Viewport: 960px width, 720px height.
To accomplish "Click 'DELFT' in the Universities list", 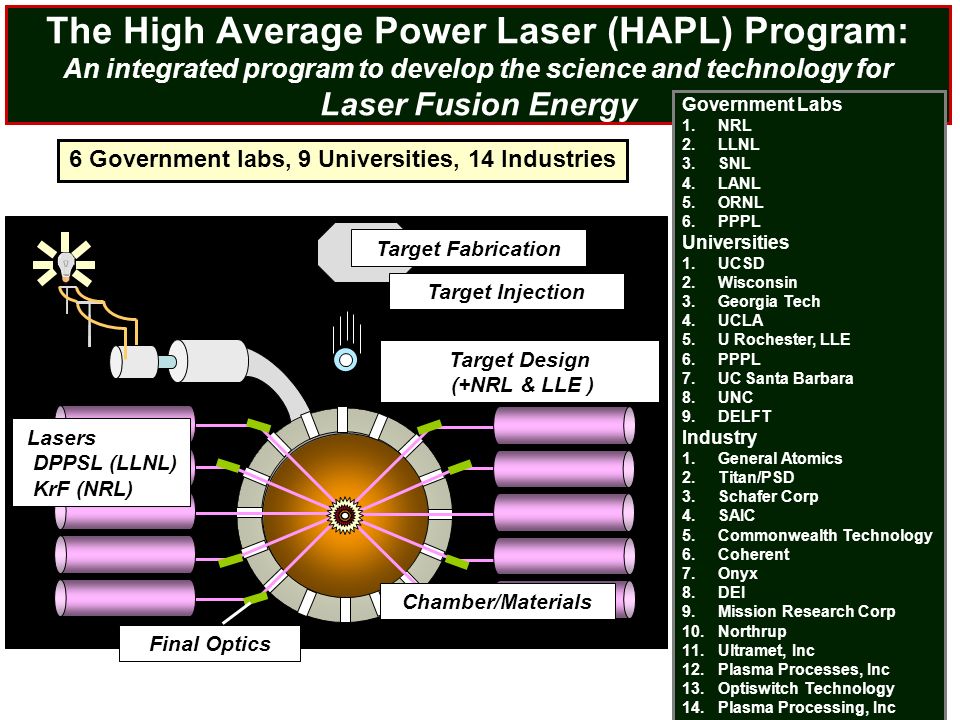I will click(x=744, y=416).
